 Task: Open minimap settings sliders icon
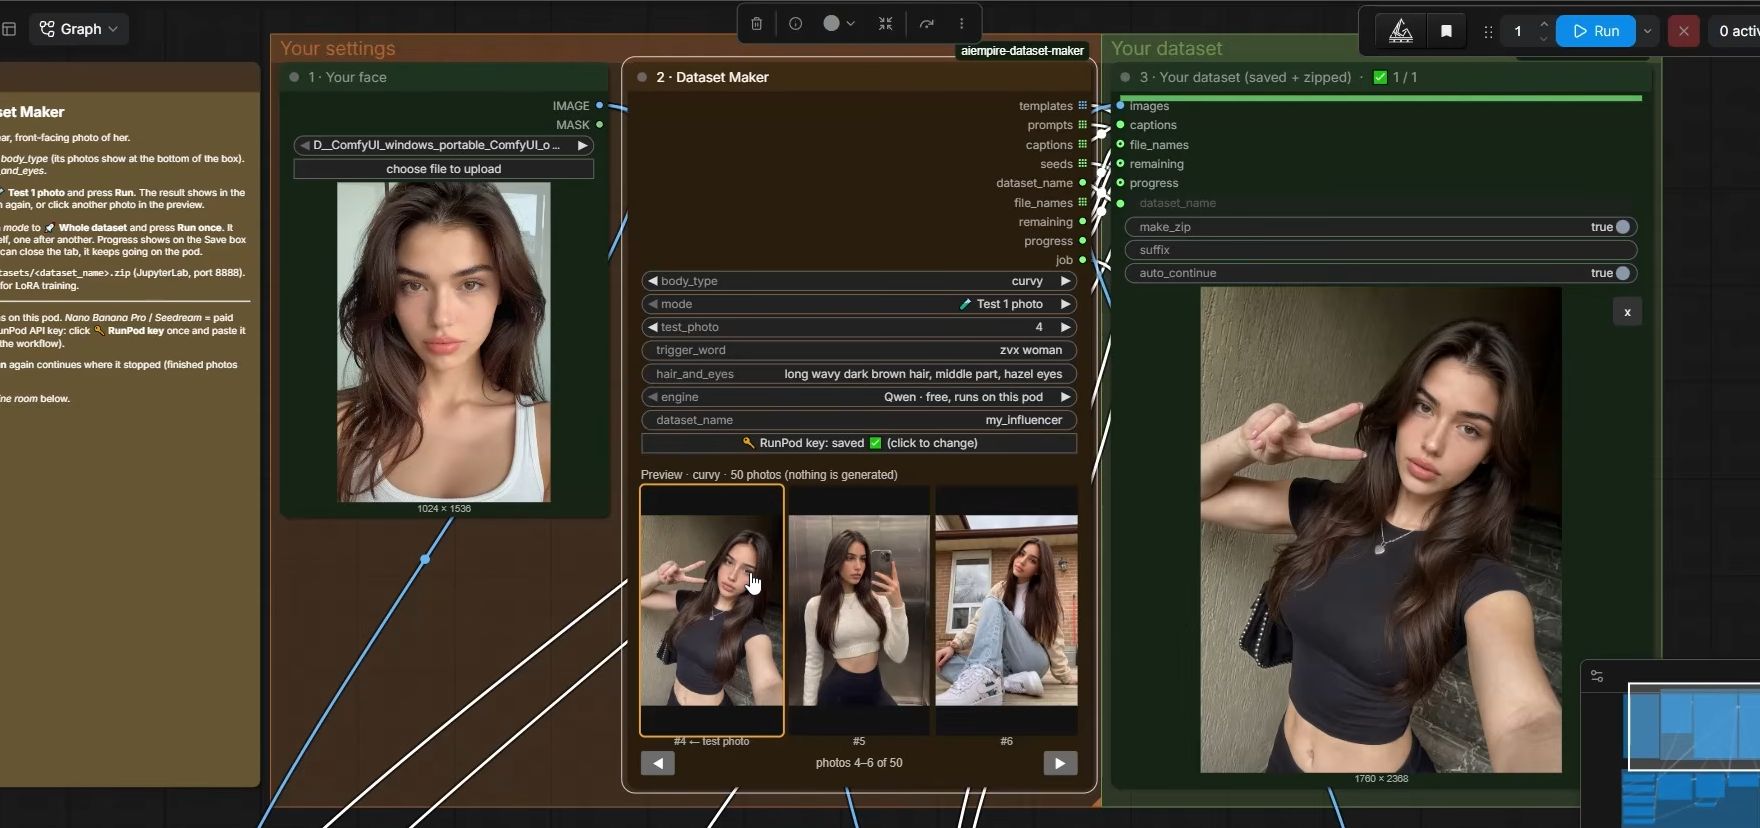coord(1597,677)
